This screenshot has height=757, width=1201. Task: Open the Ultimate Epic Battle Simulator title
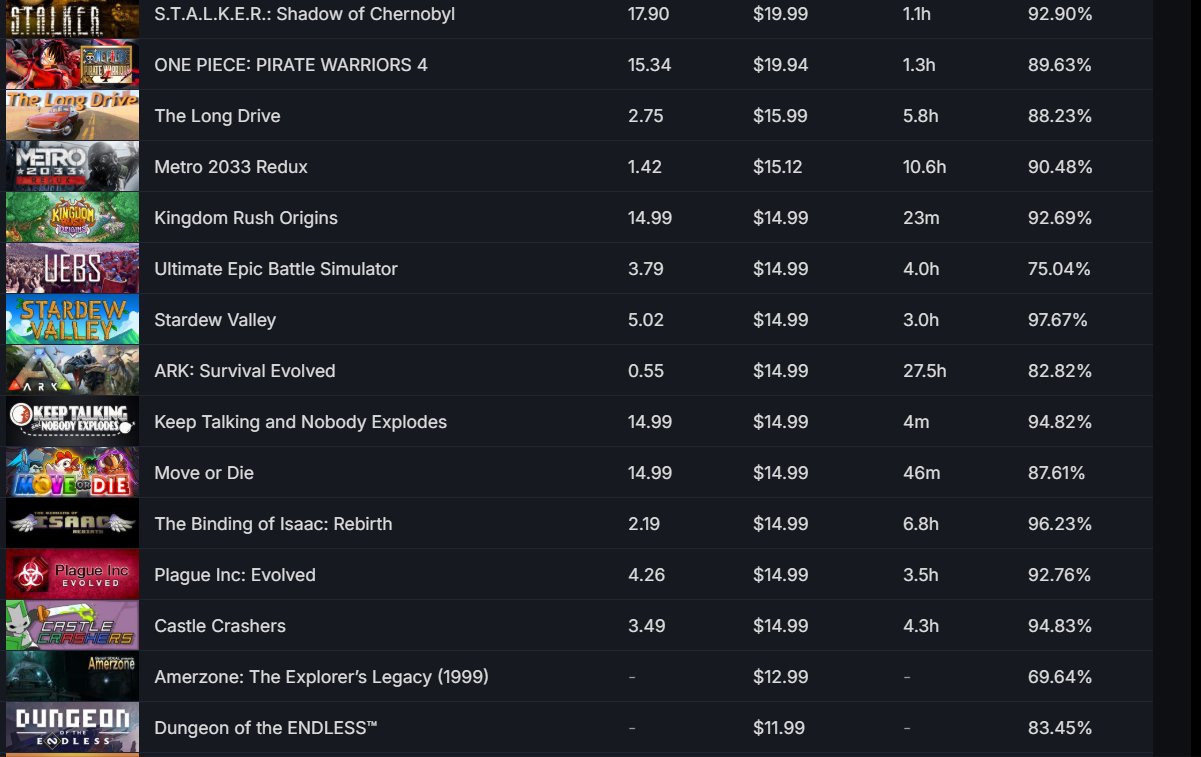click(x=276, y=269)
